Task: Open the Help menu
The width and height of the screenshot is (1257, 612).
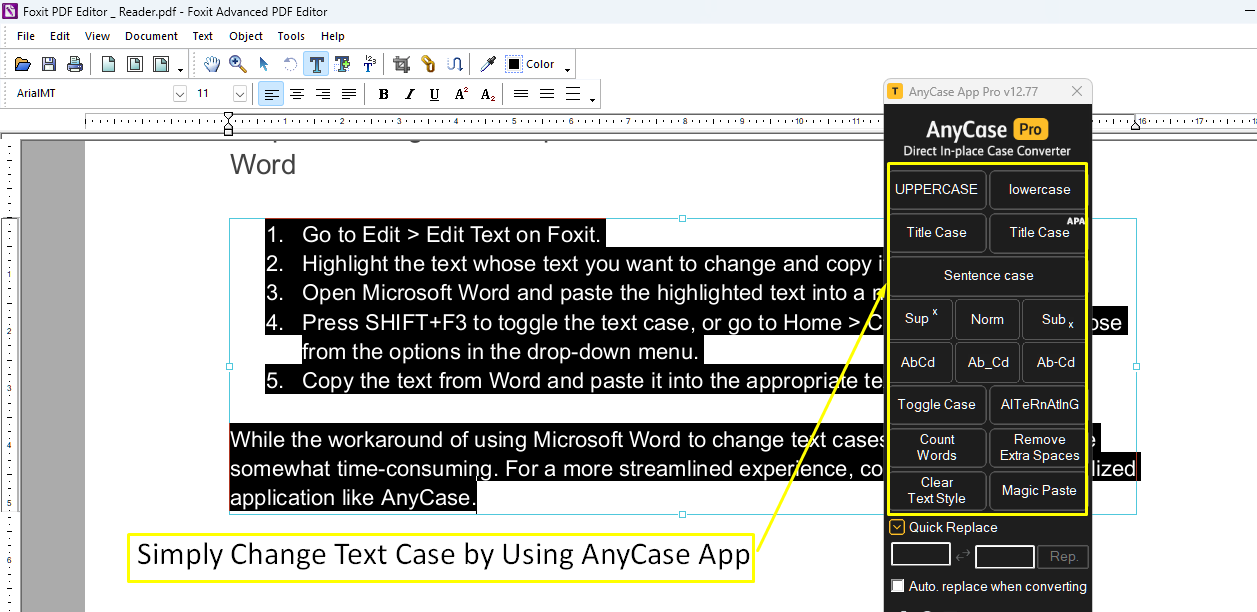Action: [x=333, y=36]
